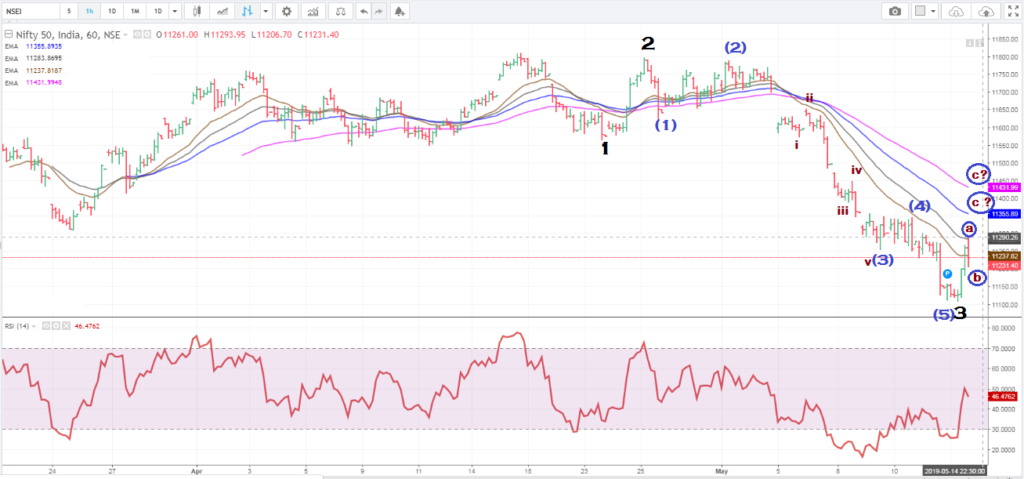1024x479 pixels.
Task: Click the iii wave annotation
Action: click(x=843, y=210)
